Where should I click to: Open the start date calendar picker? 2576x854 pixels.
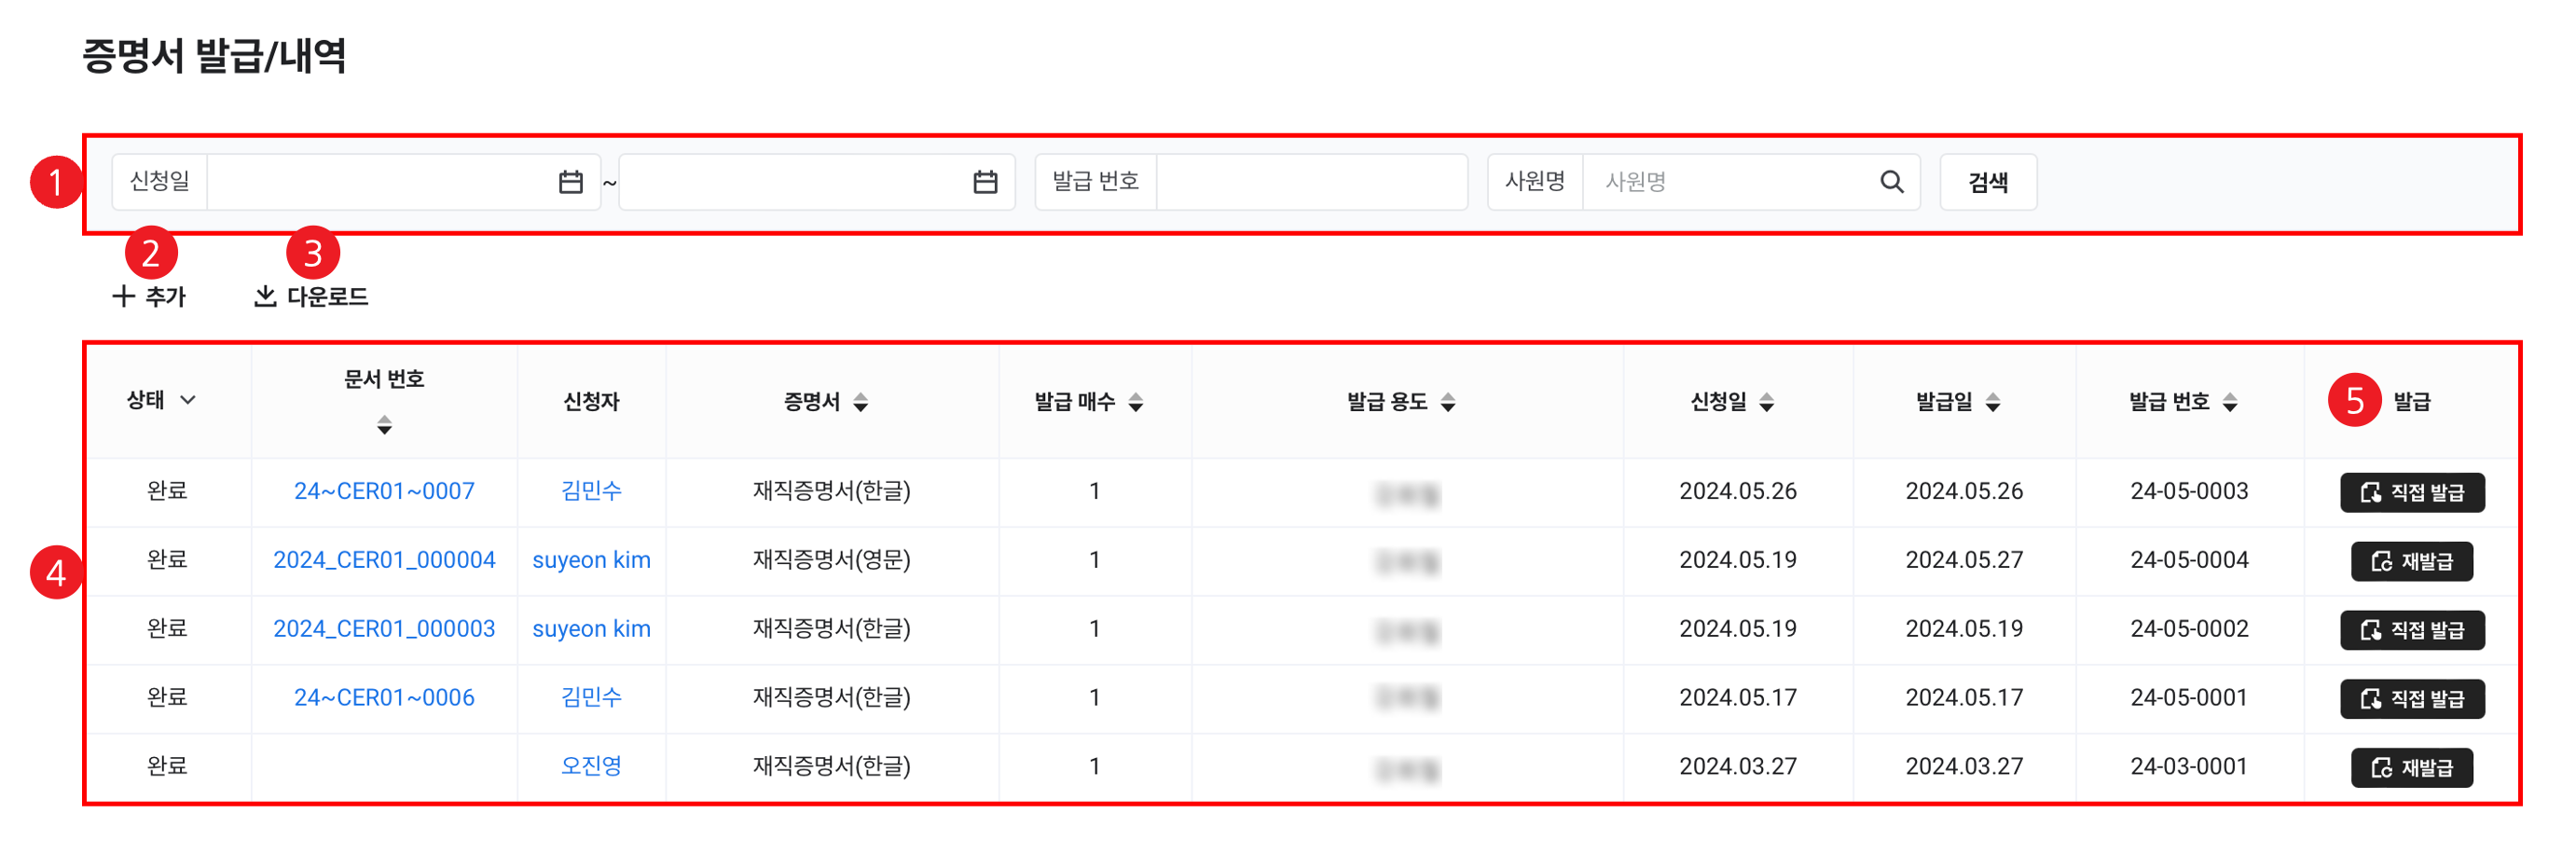(x=570, y=182)
